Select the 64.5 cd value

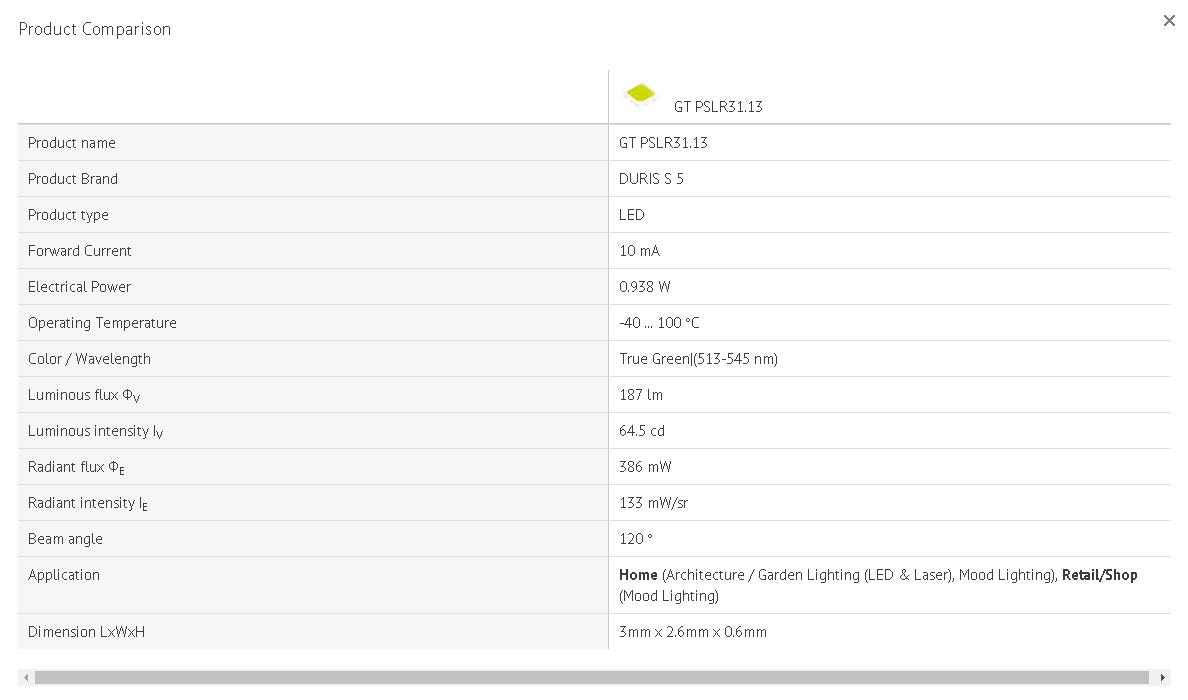(x=642, y=431)
